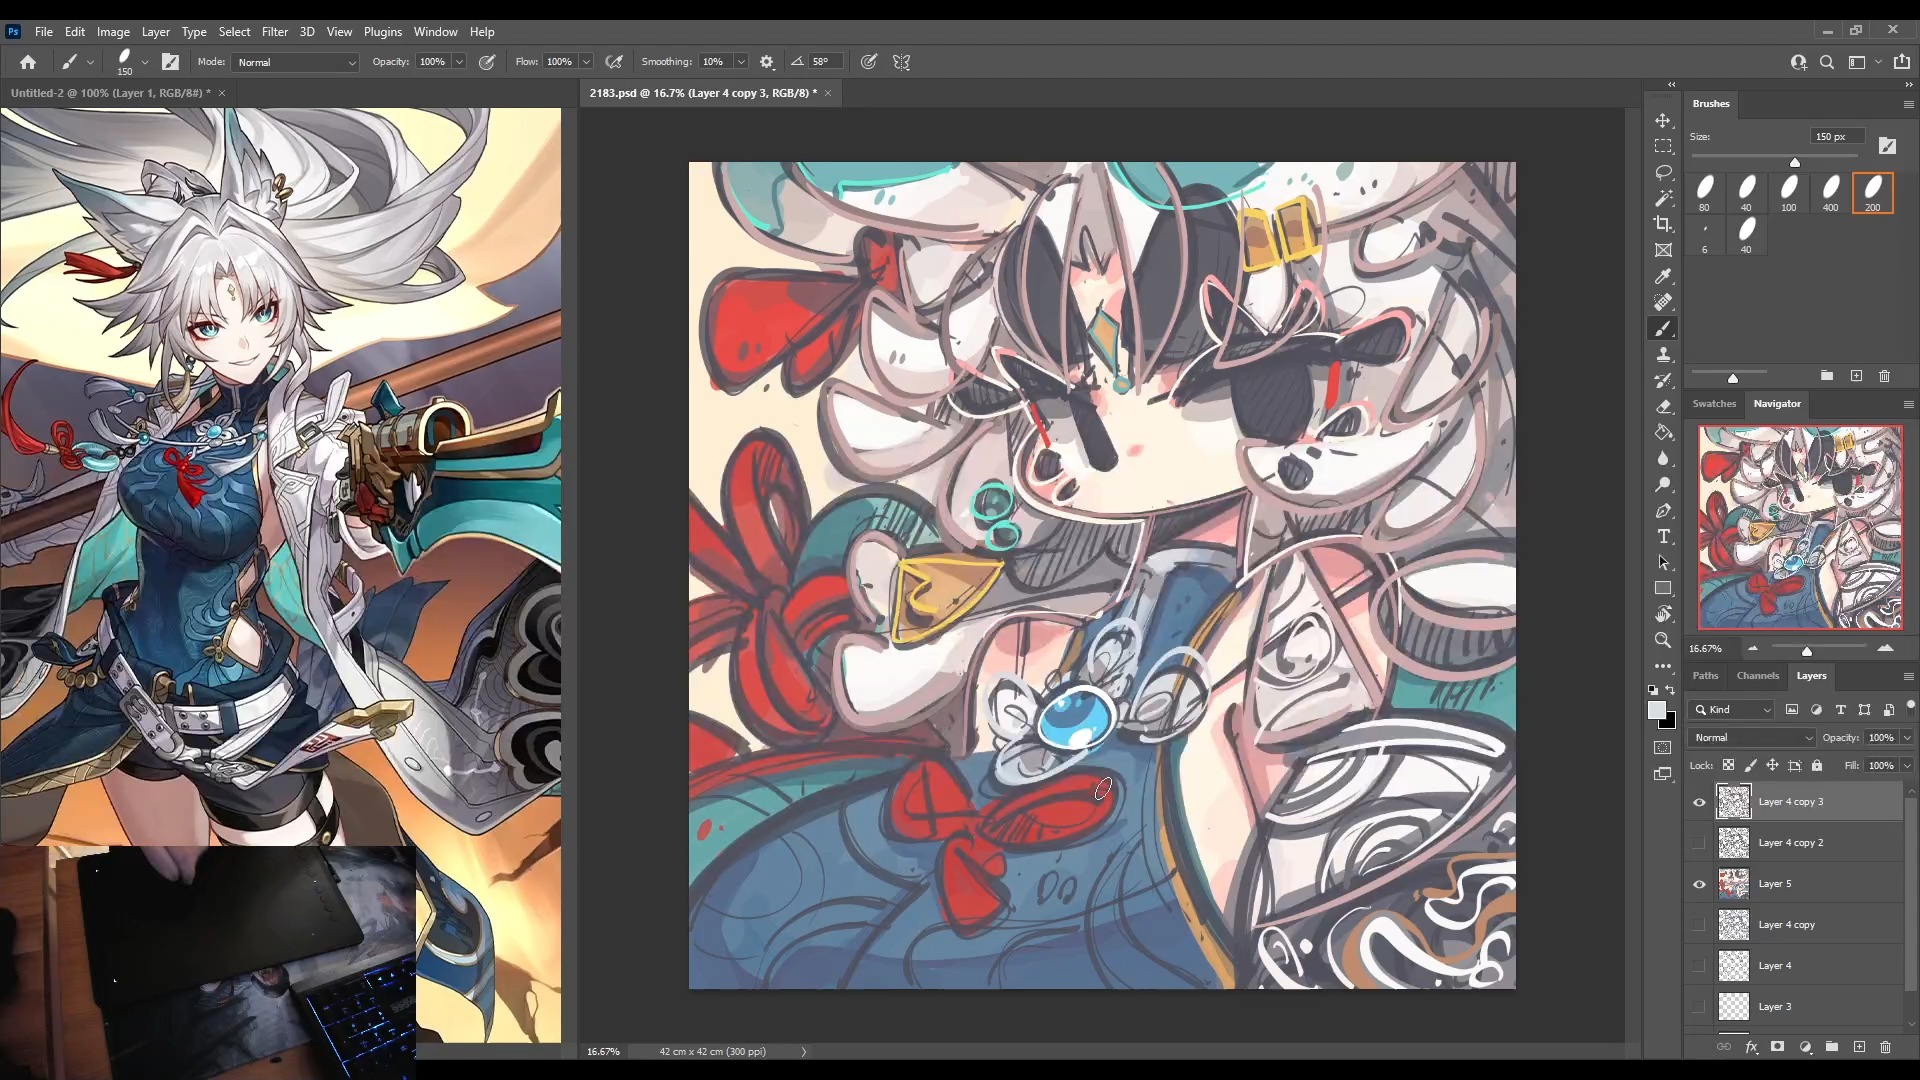The height and width of the screenshot is (1080, 1920).
Task: Create new brush in Brushes panel
Action: (1856, 376)
